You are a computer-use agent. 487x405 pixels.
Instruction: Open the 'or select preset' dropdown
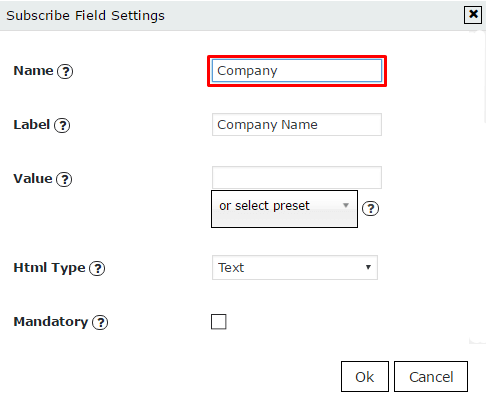point(284,209)
